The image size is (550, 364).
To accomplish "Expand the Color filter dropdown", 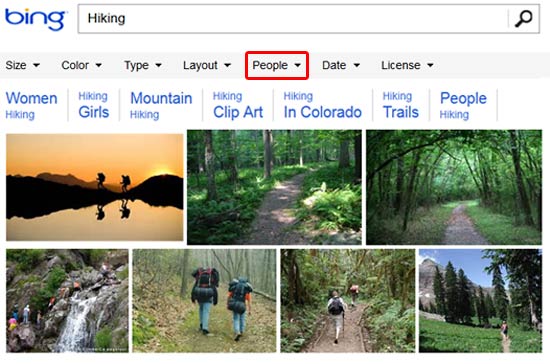I will pos(81,65).
